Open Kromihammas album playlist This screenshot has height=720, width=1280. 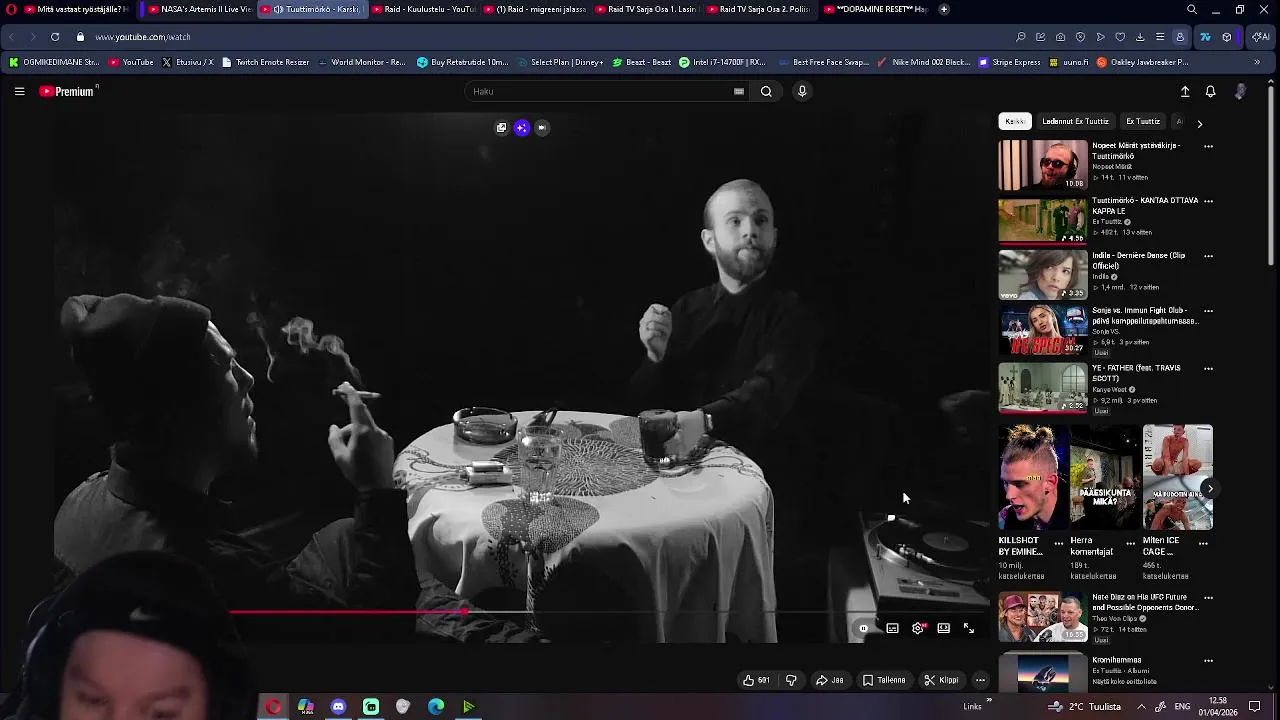coord(1042,672)
